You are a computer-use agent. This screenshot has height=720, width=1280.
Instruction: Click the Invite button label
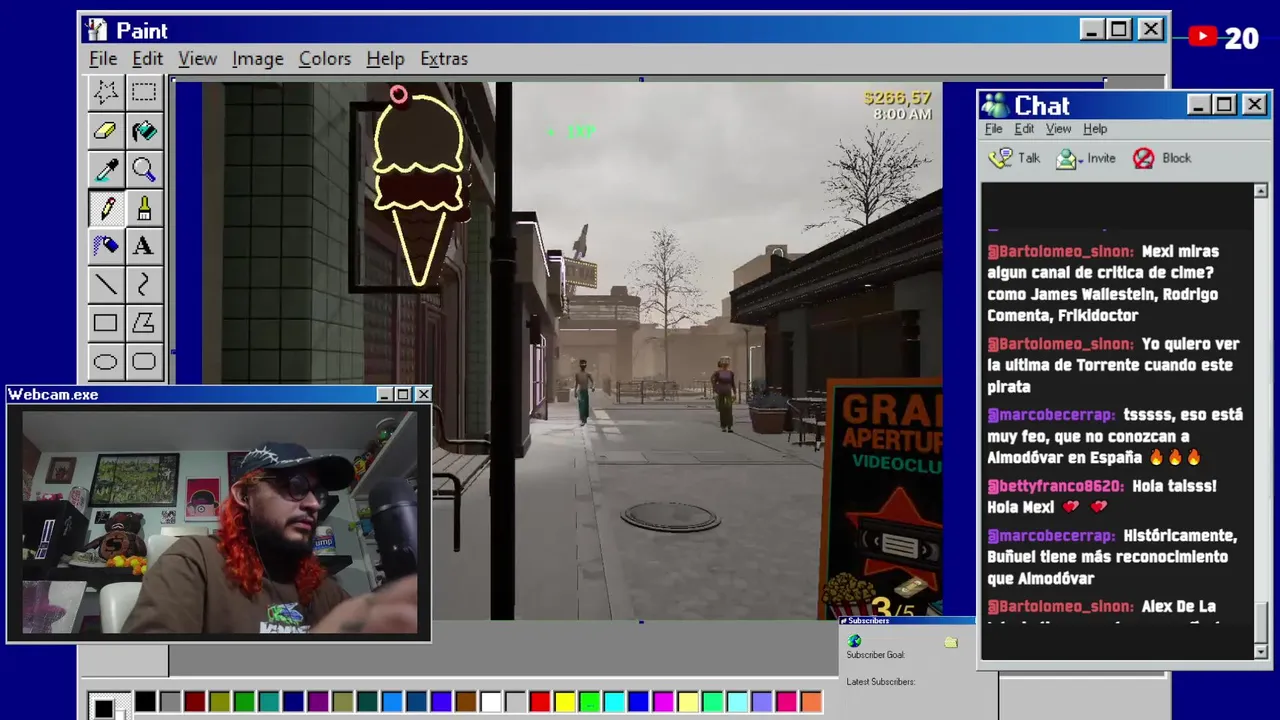click(1101, 158)
